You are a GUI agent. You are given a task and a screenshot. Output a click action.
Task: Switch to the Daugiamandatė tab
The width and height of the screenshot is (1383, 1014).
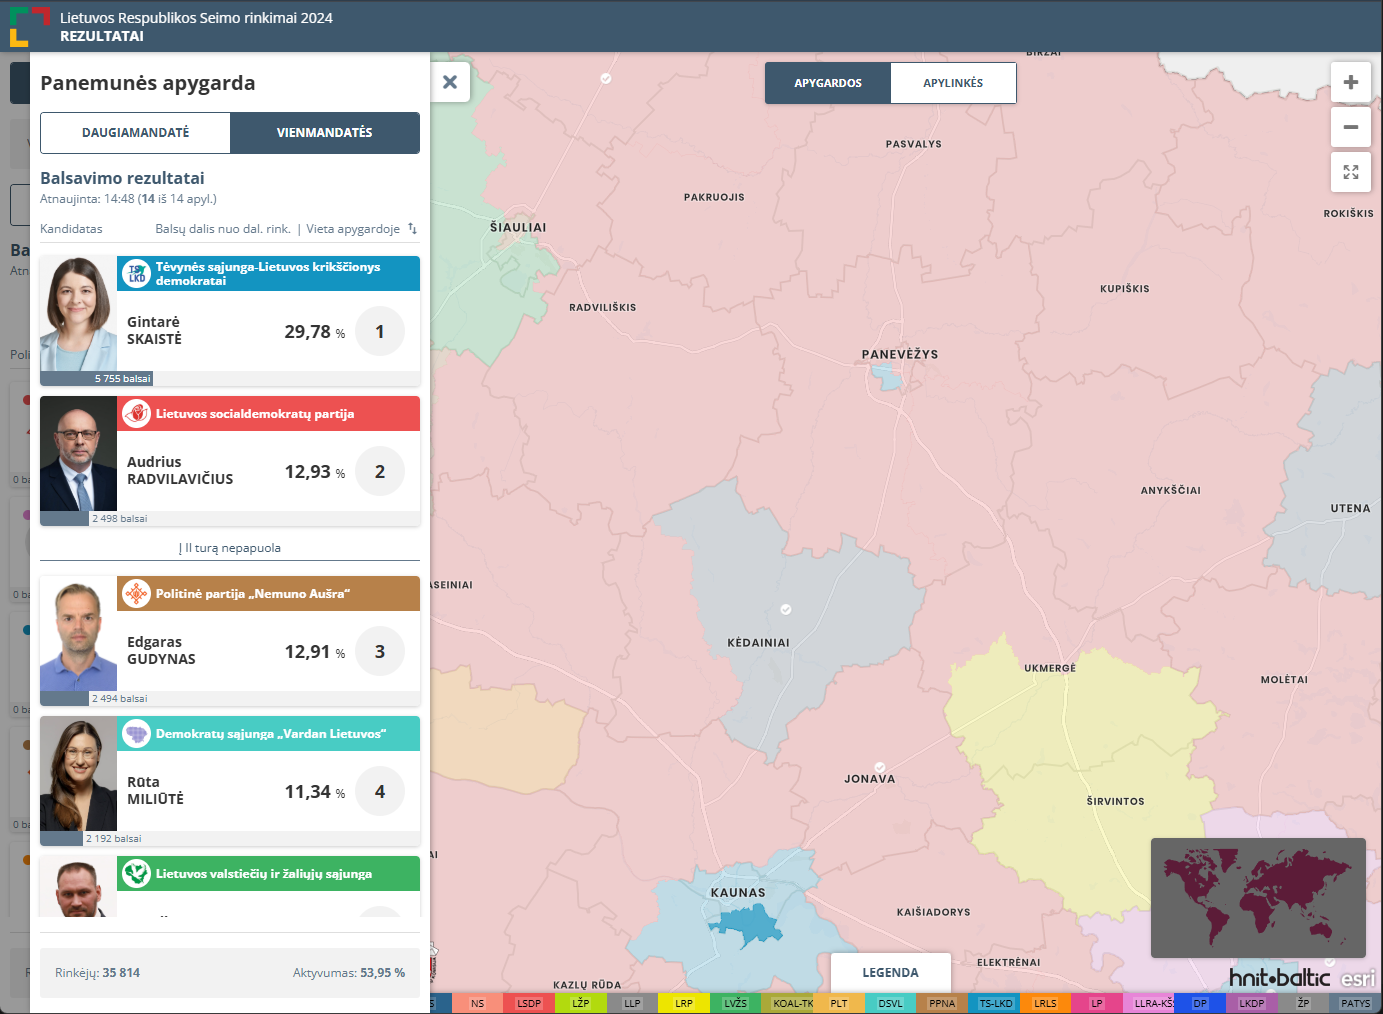click(x=136, y=133)
